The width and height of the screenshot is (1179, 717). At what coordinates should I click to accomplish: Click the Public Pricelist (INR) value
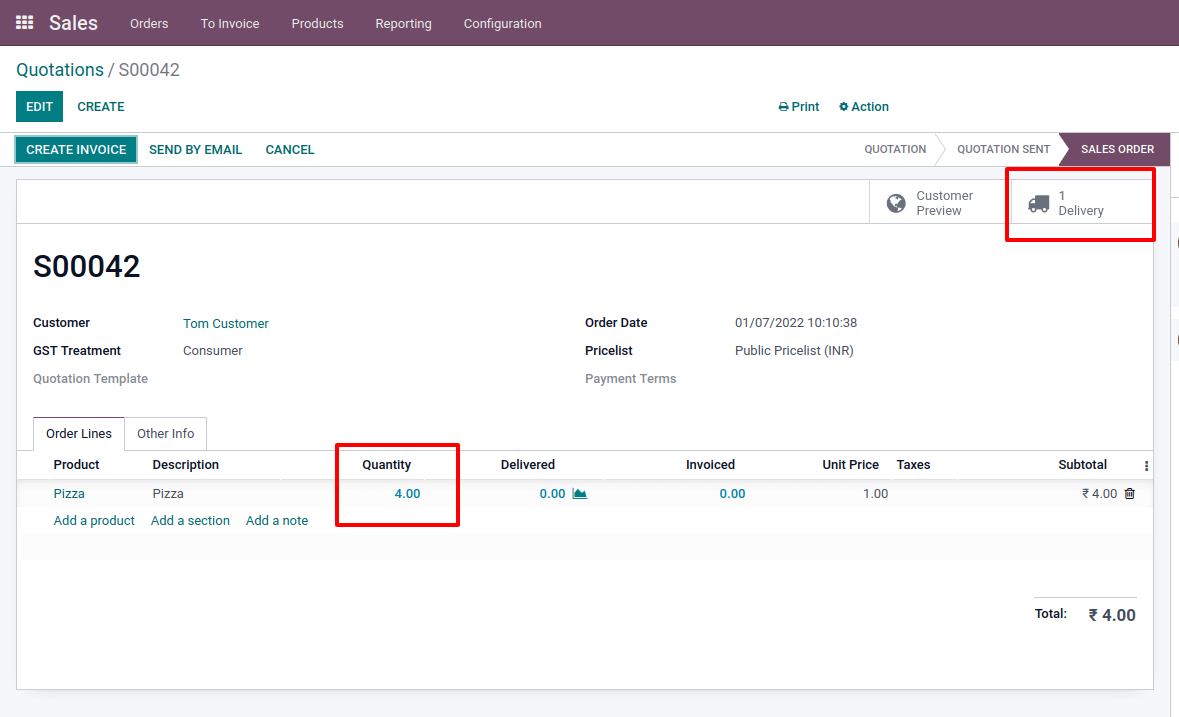(794, 350)
